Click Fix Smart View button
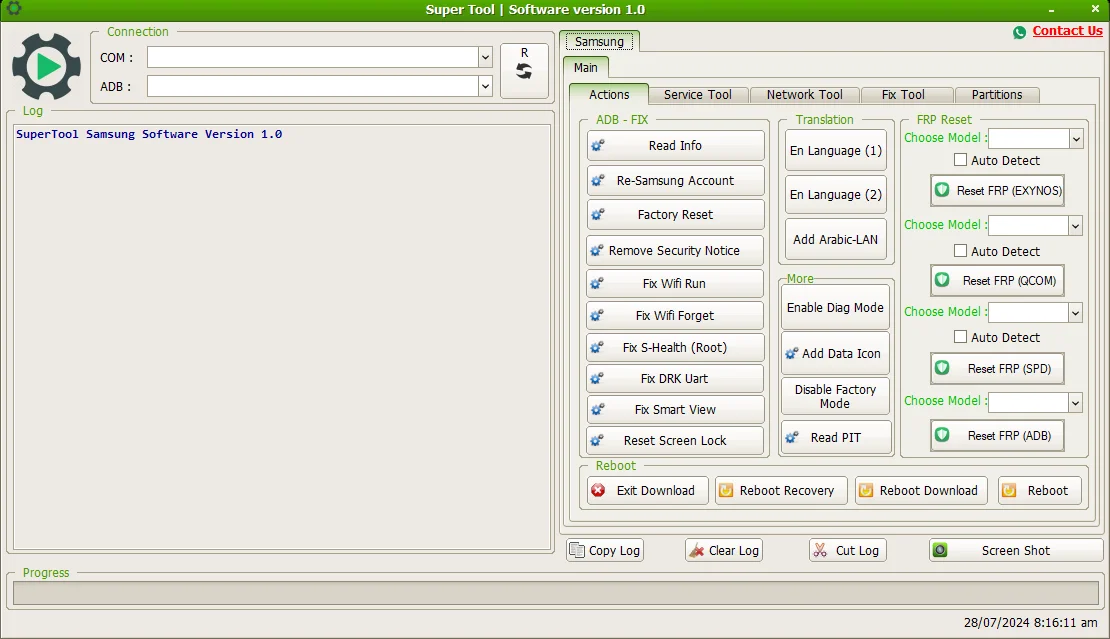This screenshot has height=639, width=1110. coord(675,410)
